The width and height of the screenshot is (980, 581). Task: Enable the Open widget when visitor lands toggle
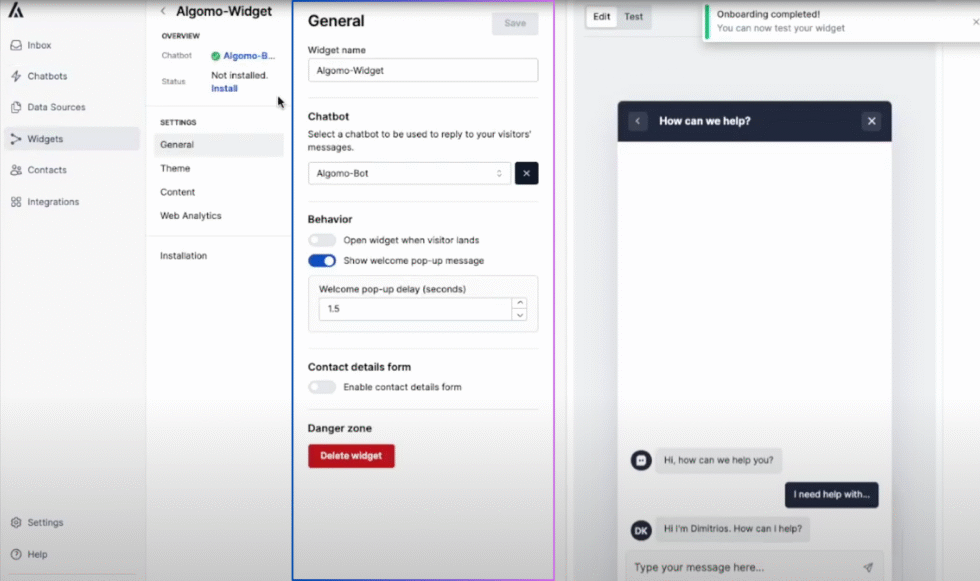(x=322, y=239)
